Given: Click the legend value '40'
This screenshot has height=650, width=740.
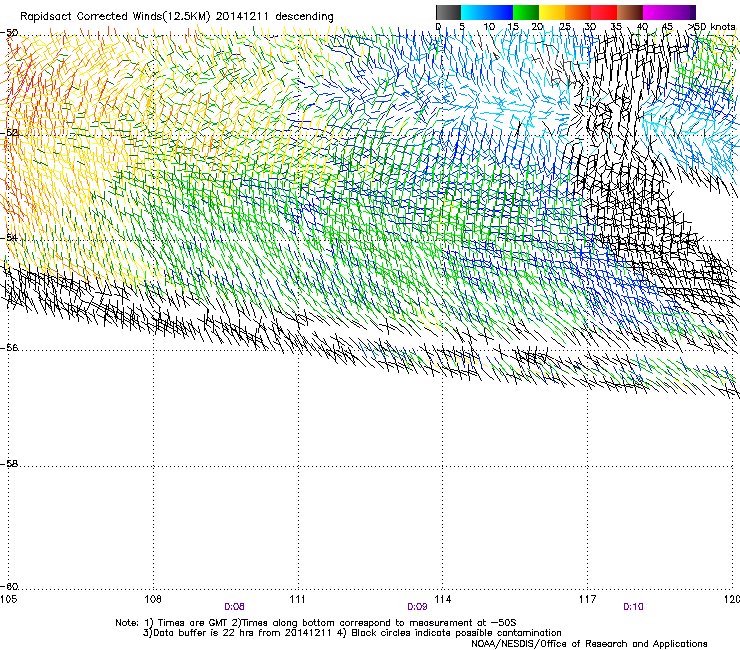Looking at the screenshot, I should pyautogui.click(x=642, y=27).
